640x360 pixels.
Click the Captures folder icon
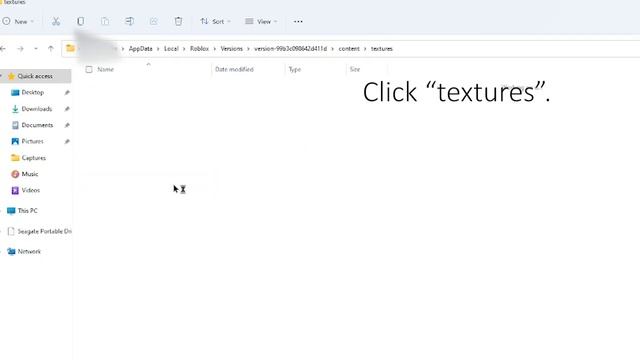coord(15,158)
